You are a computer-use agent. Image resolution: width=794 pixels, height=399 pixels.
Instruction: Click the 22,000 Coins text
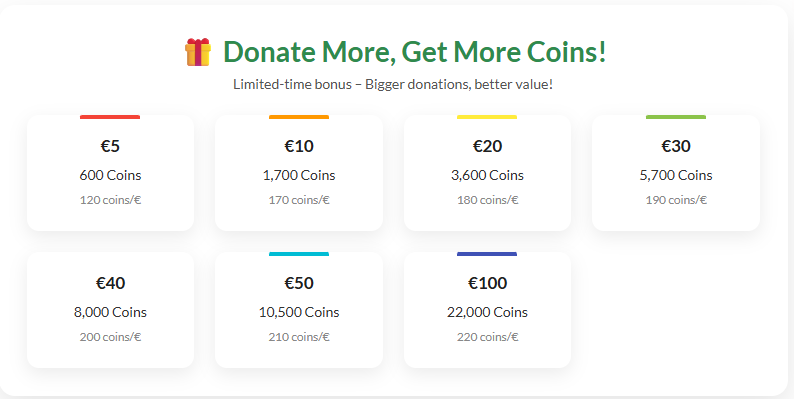point(487,312)
